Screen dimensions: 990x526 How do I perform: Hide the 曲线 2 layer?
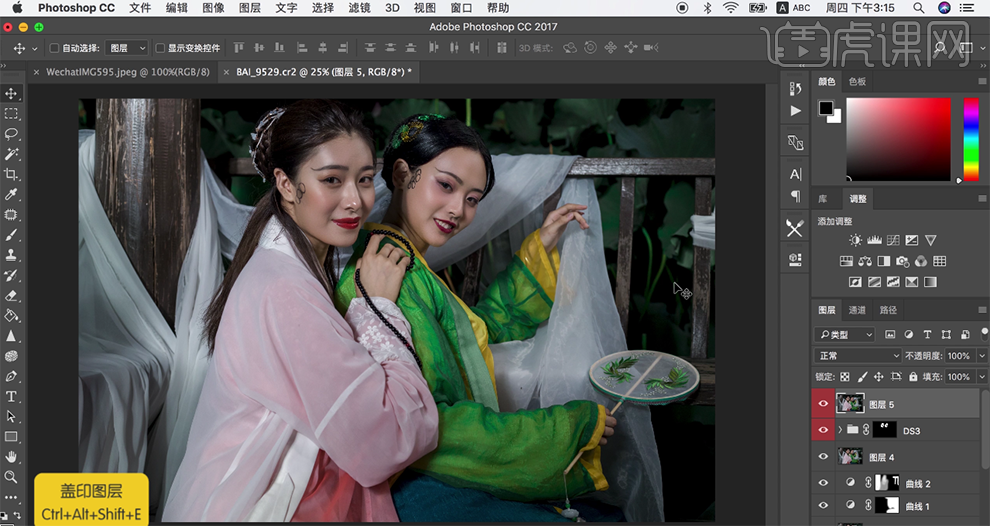(x=823, y=482)
